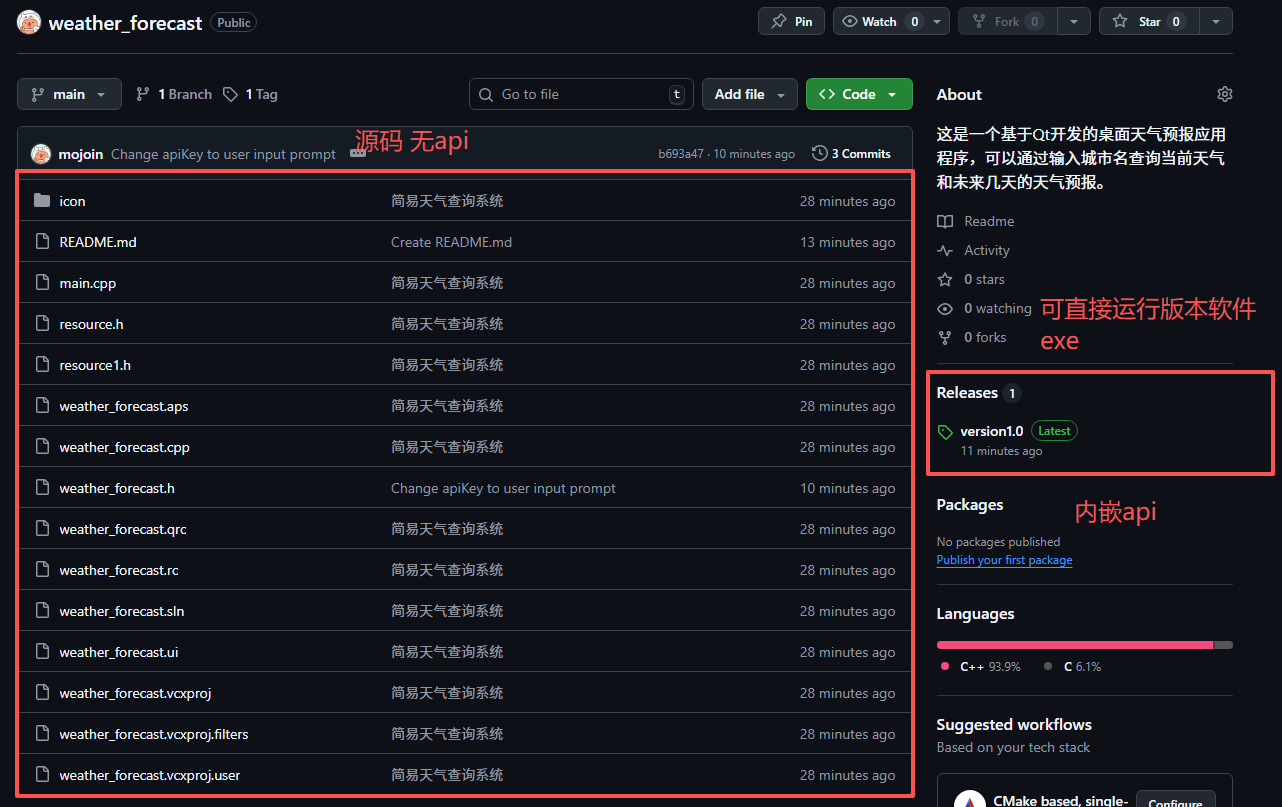Image resolution: width=1282 pixels, height=807 pixels.
Task: Open the 3 Commits history link
Action: (851, 153)
